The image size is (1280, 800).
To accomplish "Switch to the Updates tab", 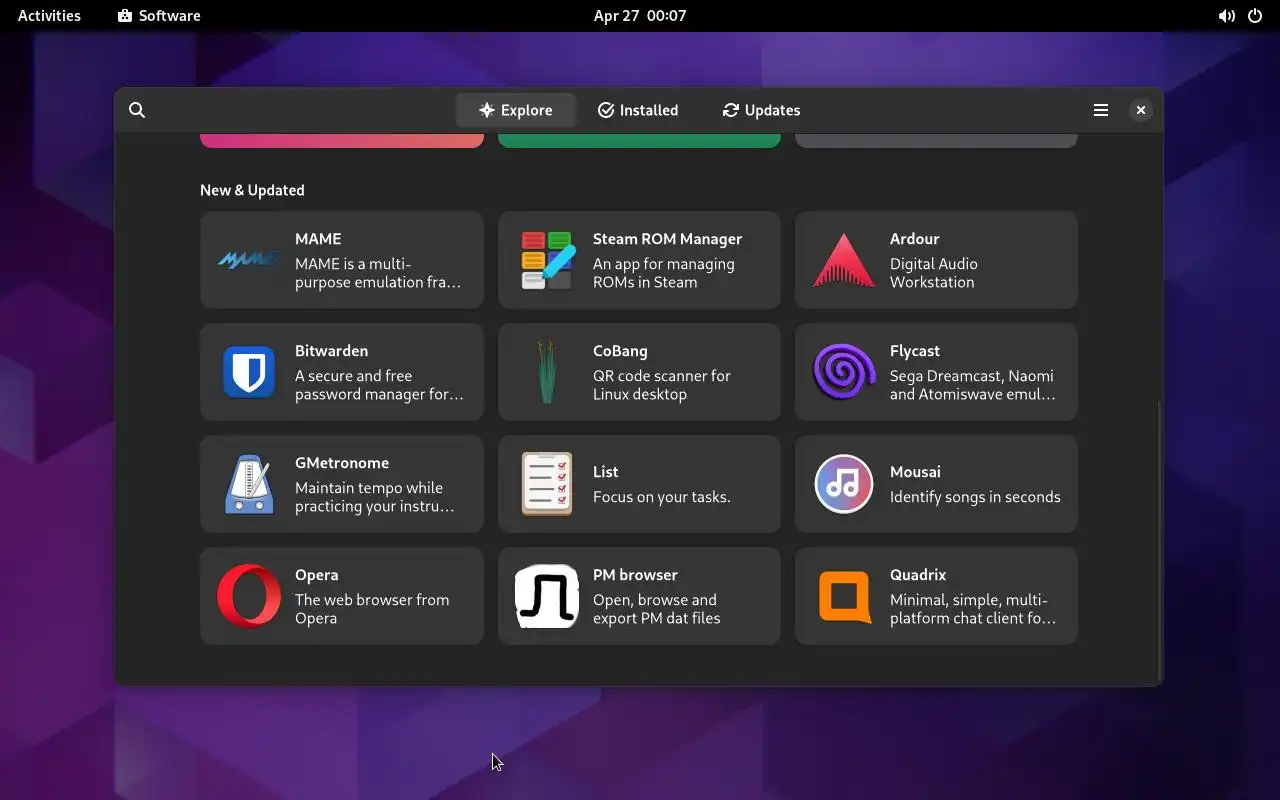I will pyautogui.click(x=761, y=110).
